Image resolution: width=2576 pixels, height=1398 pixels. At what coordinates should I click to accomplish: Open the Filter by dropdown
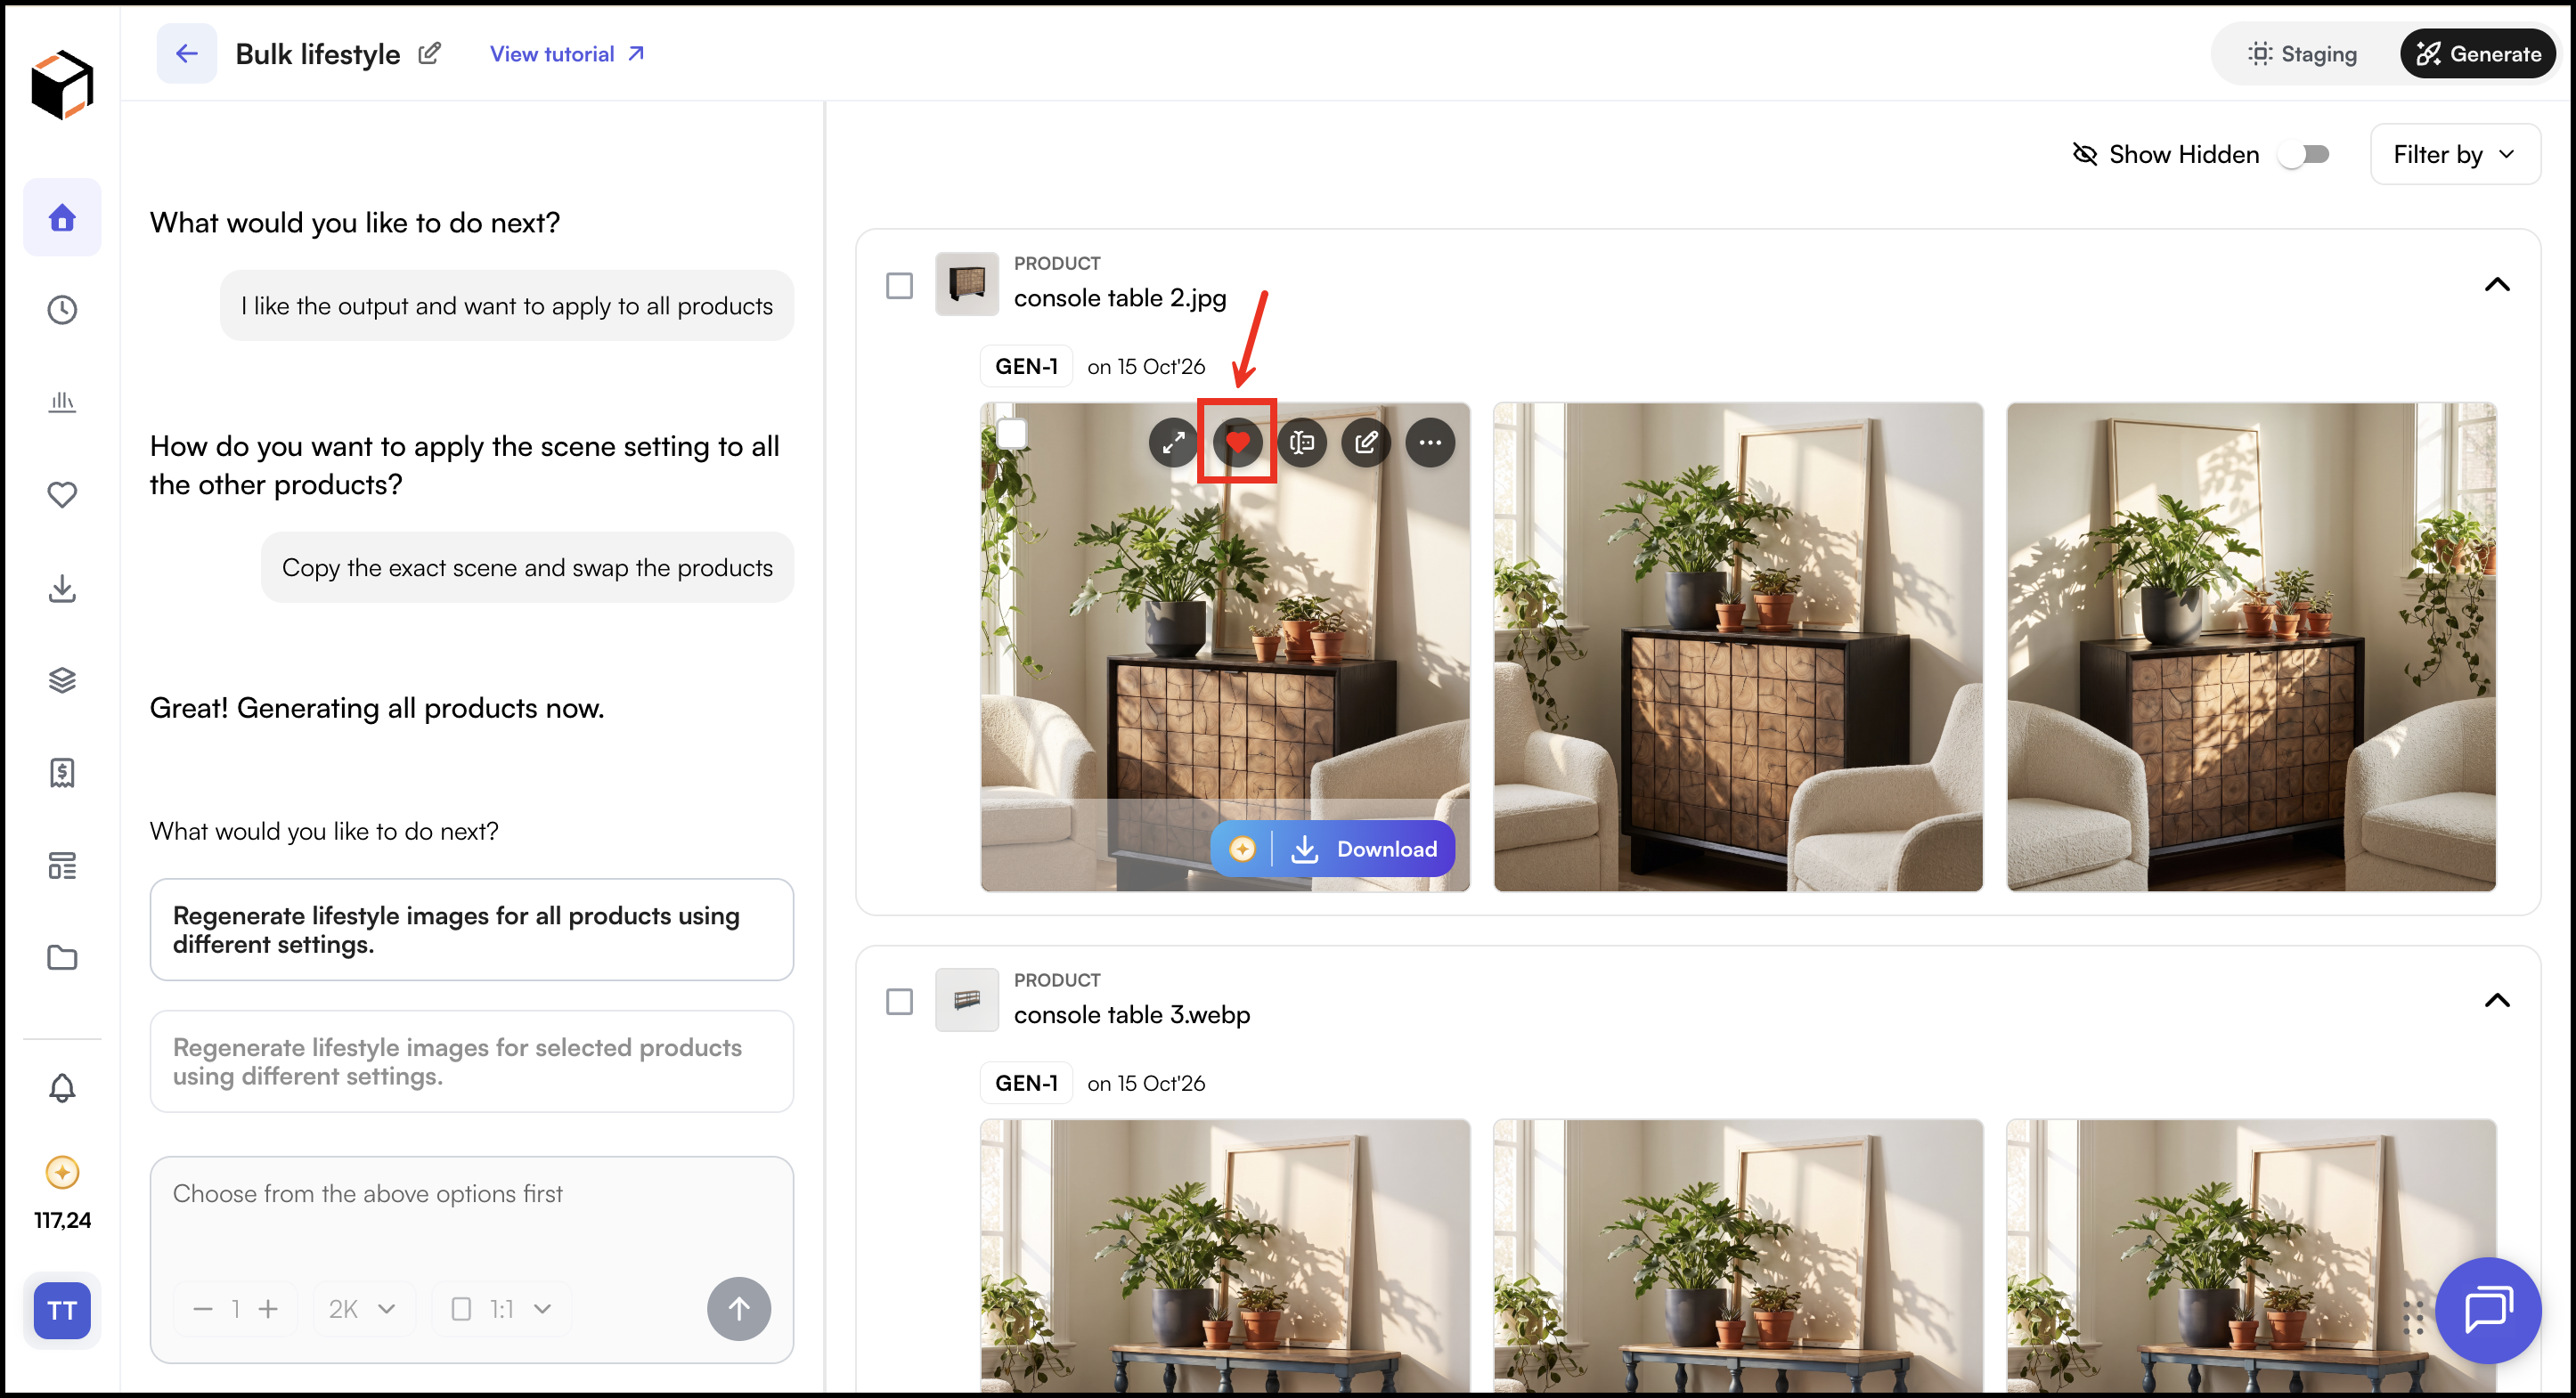point(2454,154)
